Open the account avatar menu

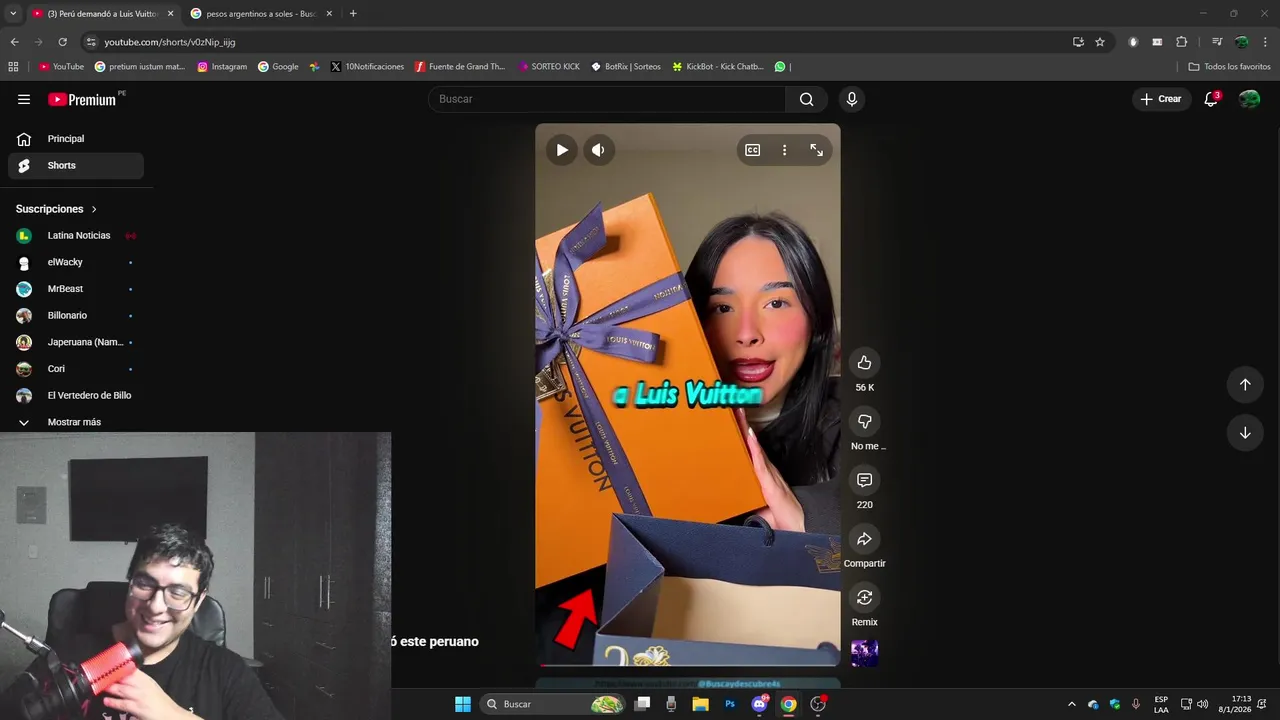point(1249,99)
